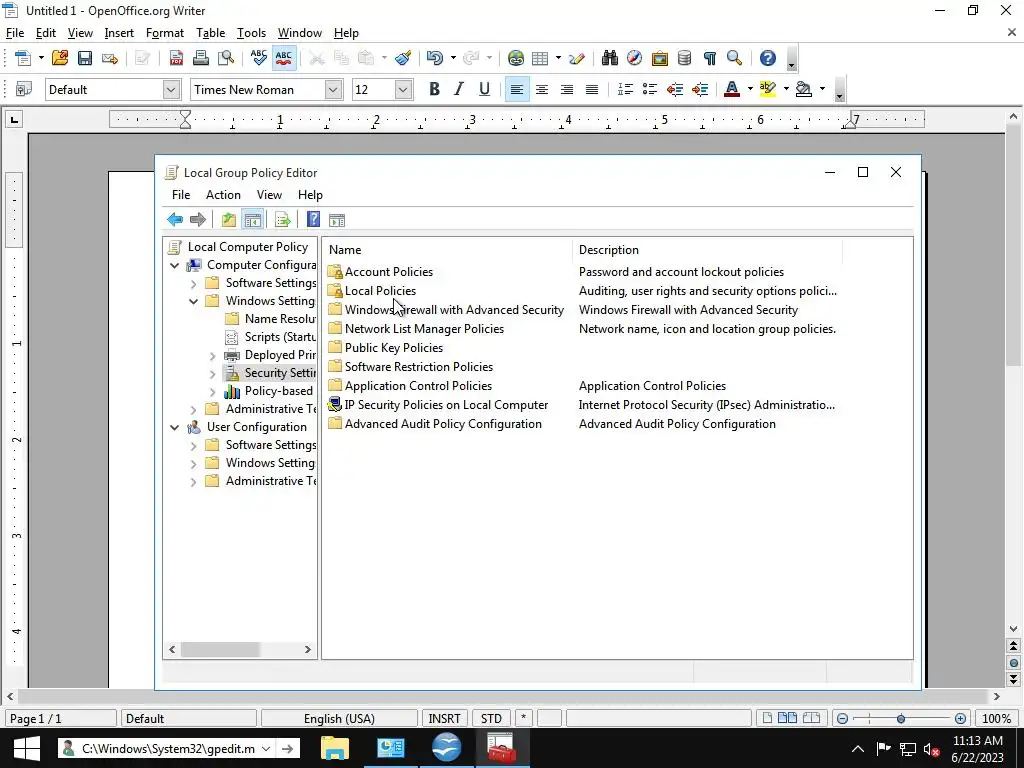Click the Description column header
1024x768 pixels.
click(707, 249)
